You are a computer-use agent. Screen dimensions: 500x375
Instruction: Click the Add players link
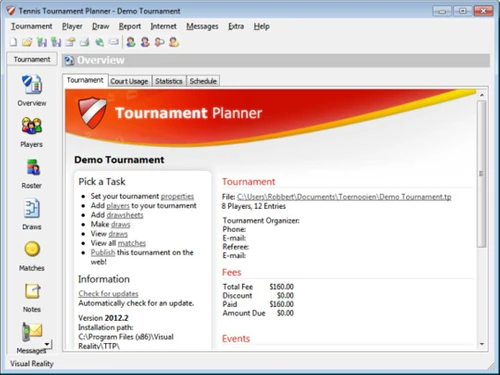(118, 206)
